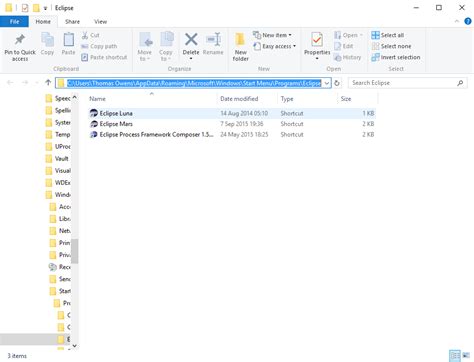
Task: Click the search magnifier icon
Action: [x=460, y=83]
